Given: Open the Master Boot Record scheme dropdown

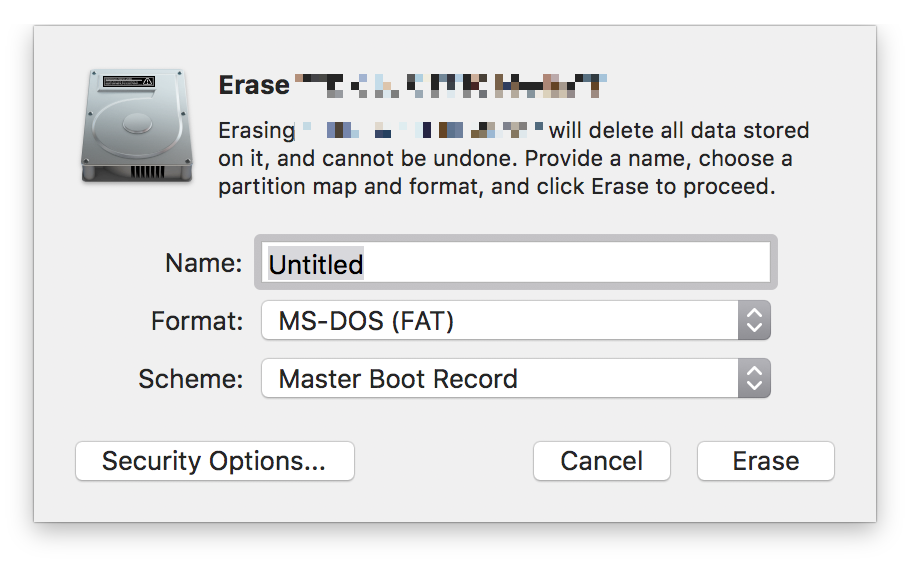Looking at the screenshot, I should [x=500, y=379].
